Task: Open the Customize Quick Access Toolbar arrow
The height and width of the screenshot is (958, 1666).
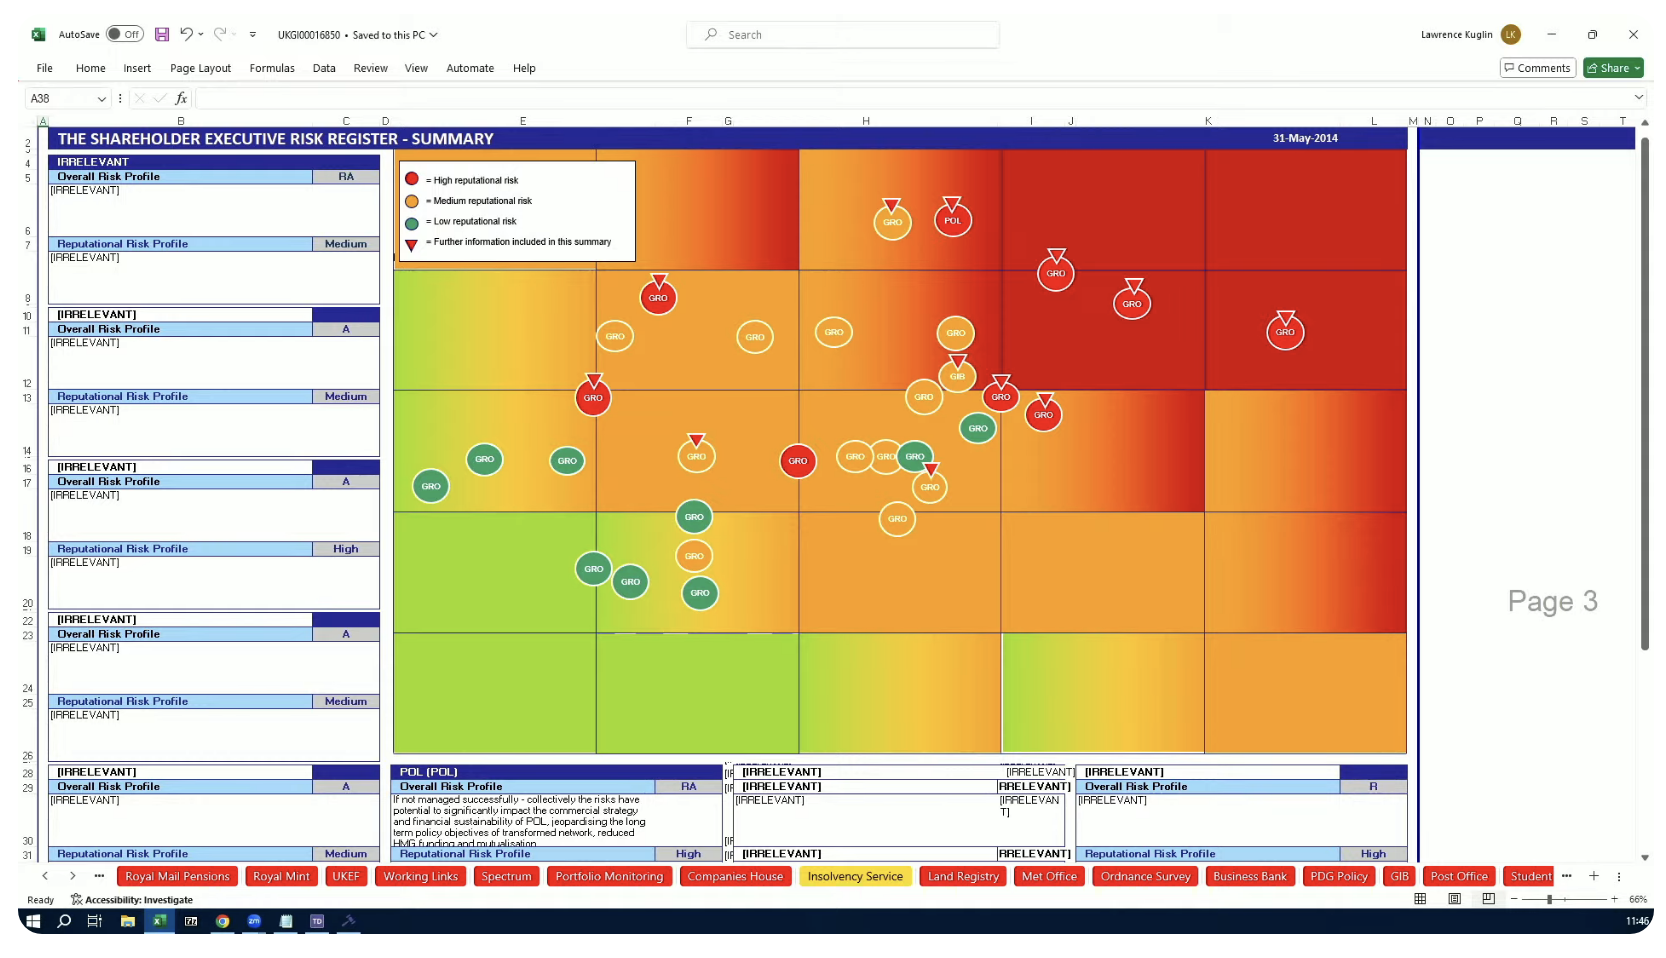Action: click(253, 34)
